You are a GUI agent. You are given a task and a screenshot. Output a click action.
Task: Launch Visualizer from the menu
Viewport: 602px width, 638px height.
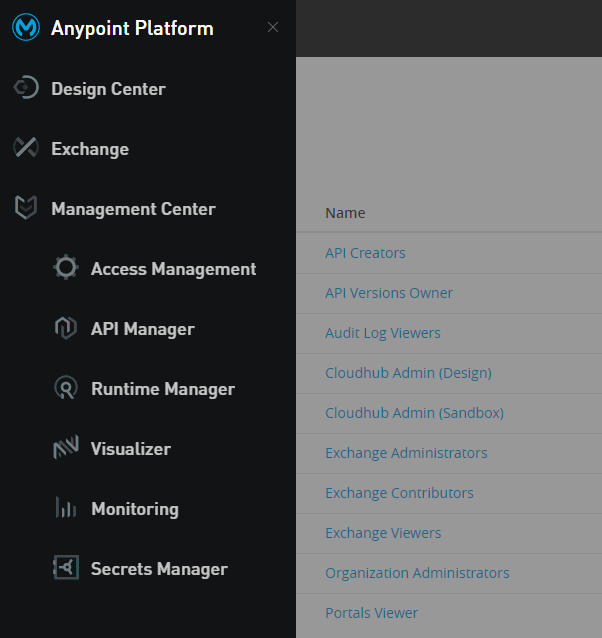tap(131, 449)
